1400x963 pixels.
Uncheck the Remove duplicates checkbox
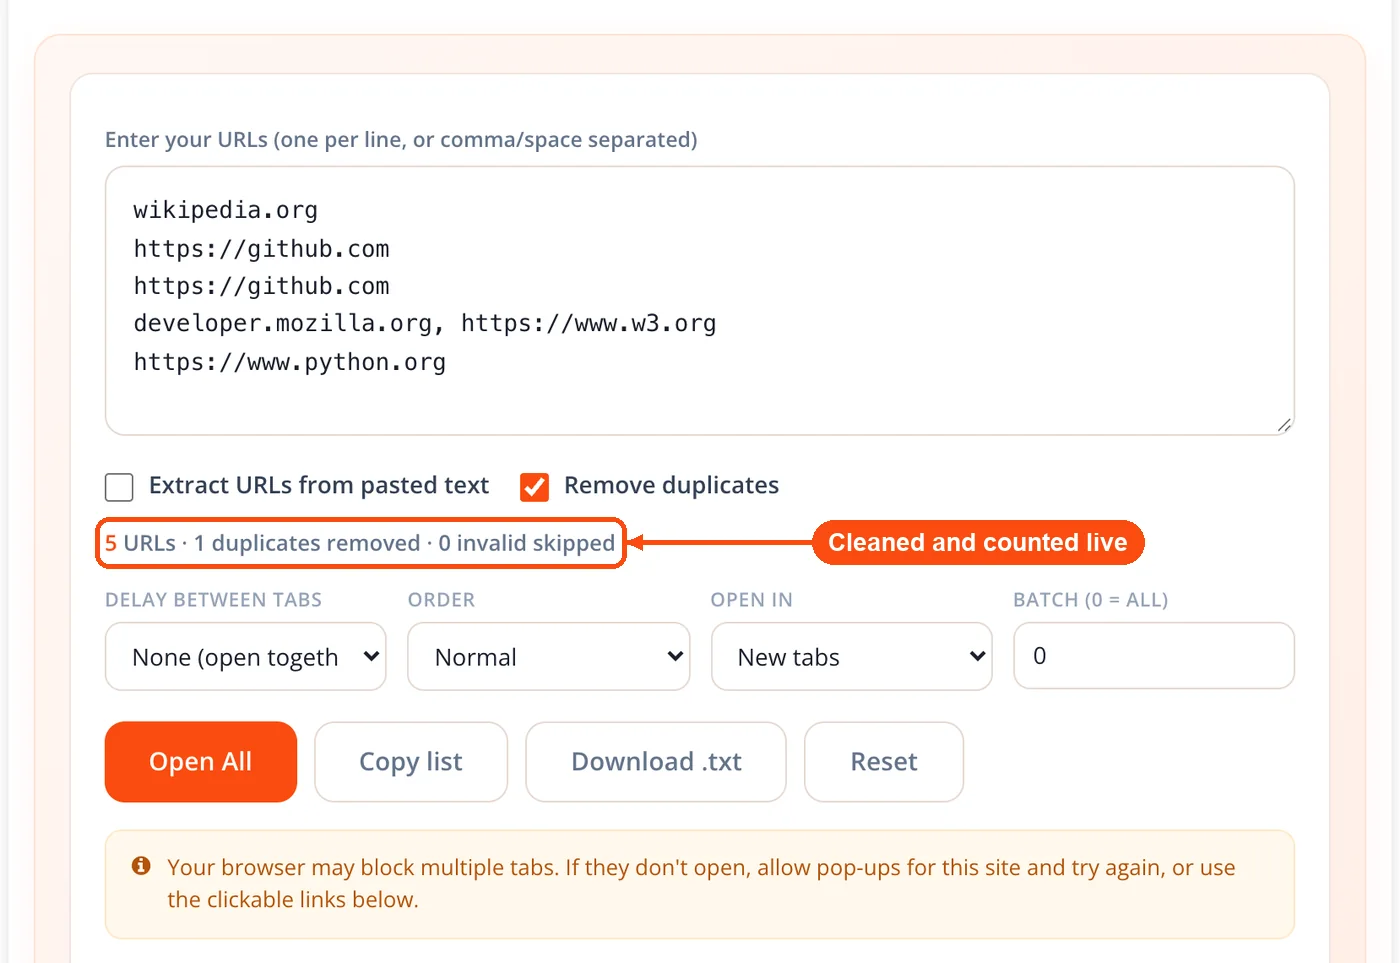tap(534, 487)
